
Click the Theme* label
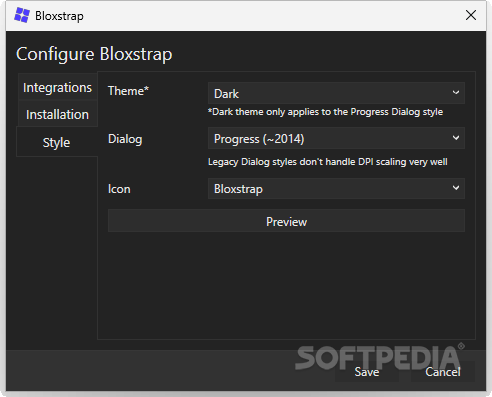point(128,91)
